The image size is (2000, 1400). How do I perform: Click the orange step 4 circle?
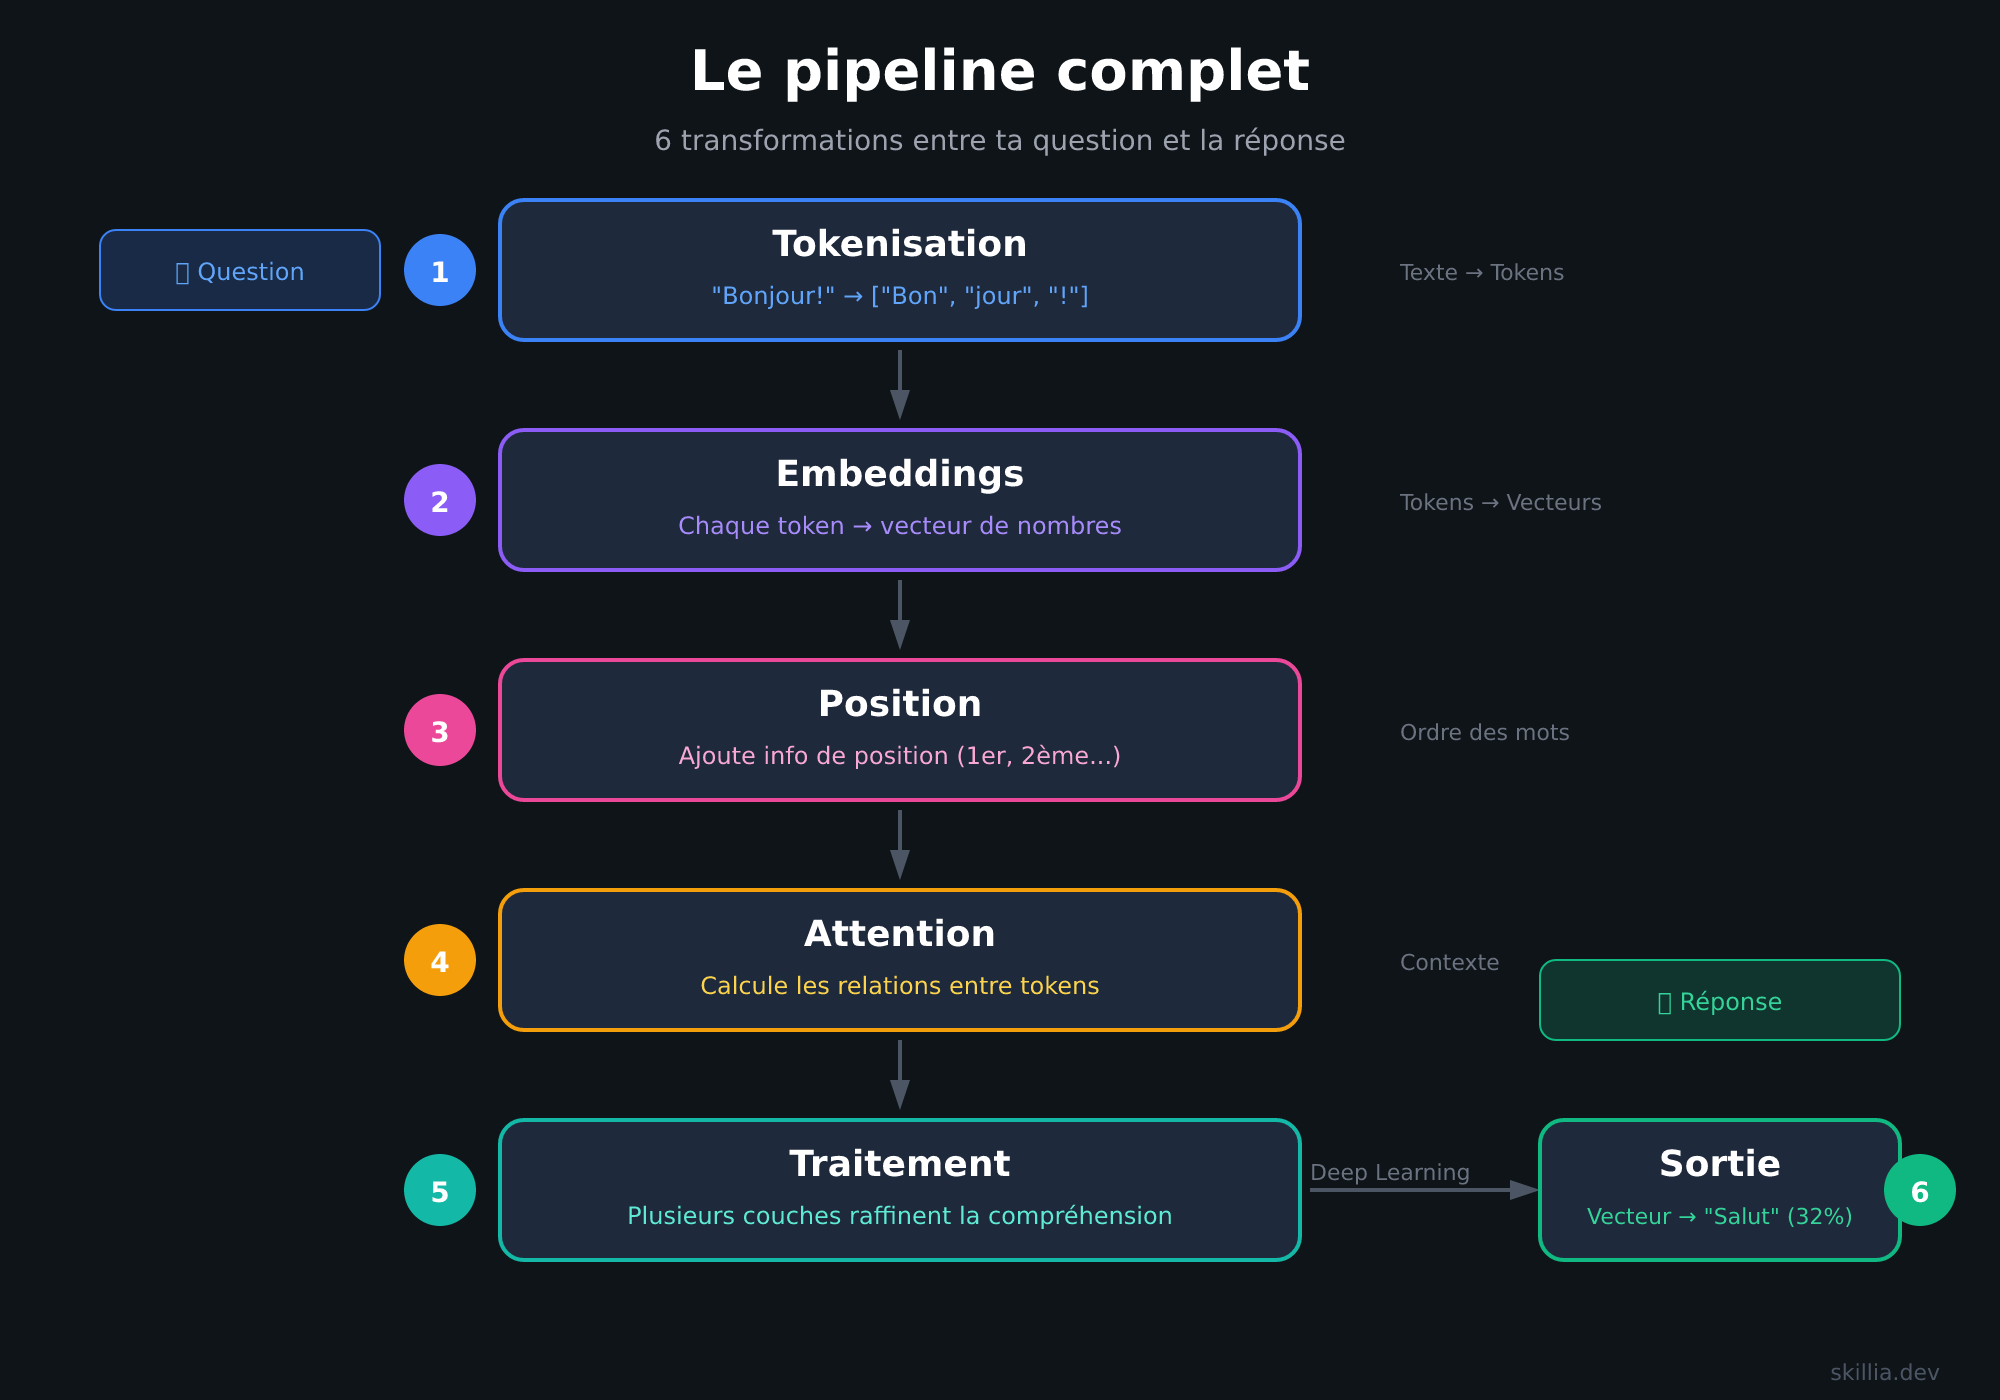440,960
